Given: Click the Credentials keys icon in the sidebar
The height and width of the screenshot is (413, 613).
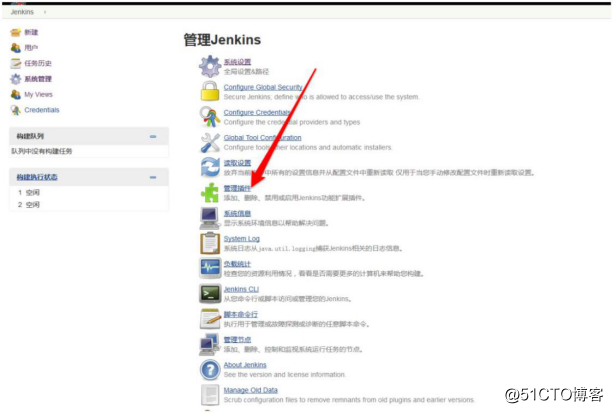Looking at the screenshot, I should 16,110.
